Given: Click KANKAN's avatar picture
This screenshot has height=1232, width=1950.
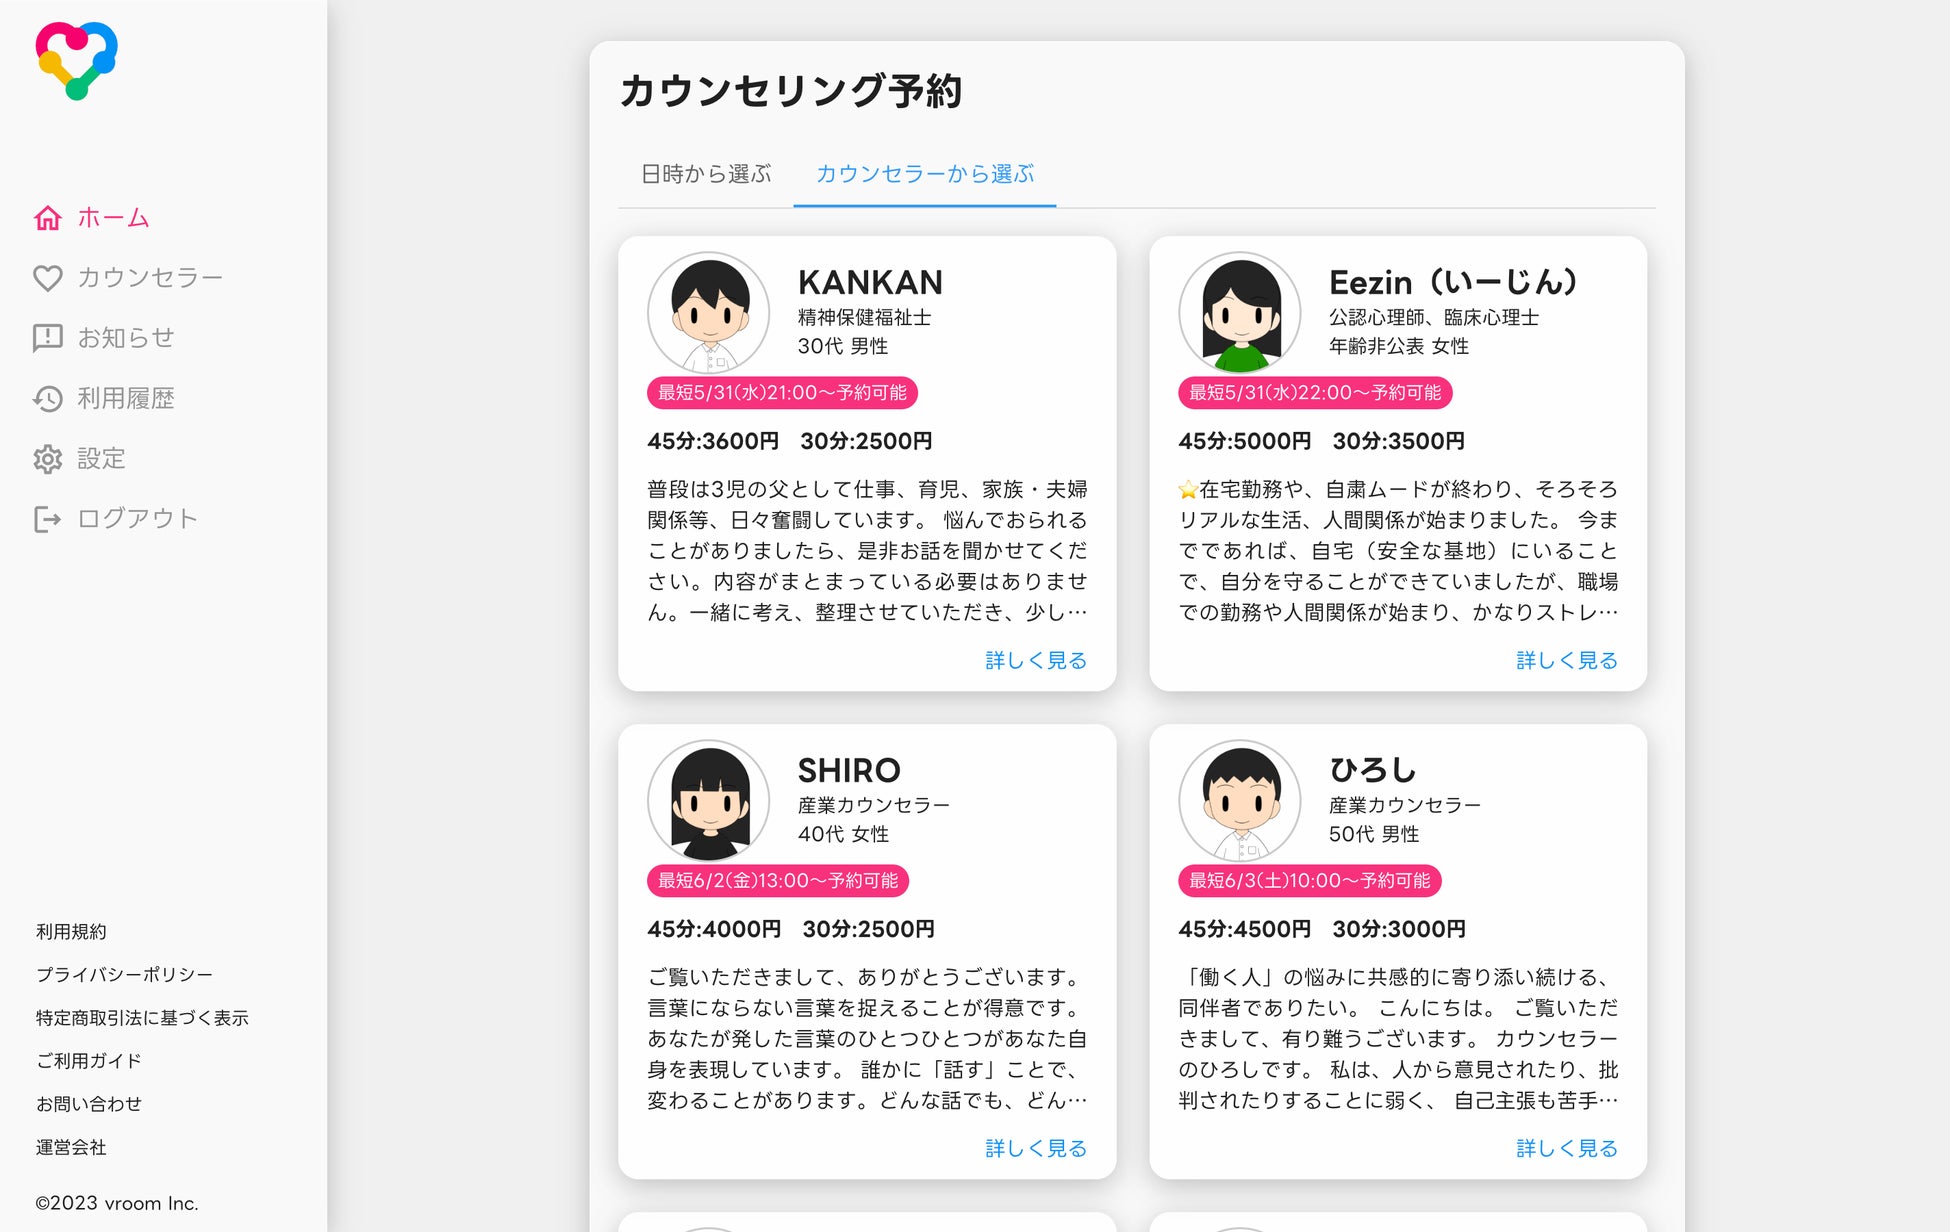Looking at the screenshot, I should (x=709, y=312).
